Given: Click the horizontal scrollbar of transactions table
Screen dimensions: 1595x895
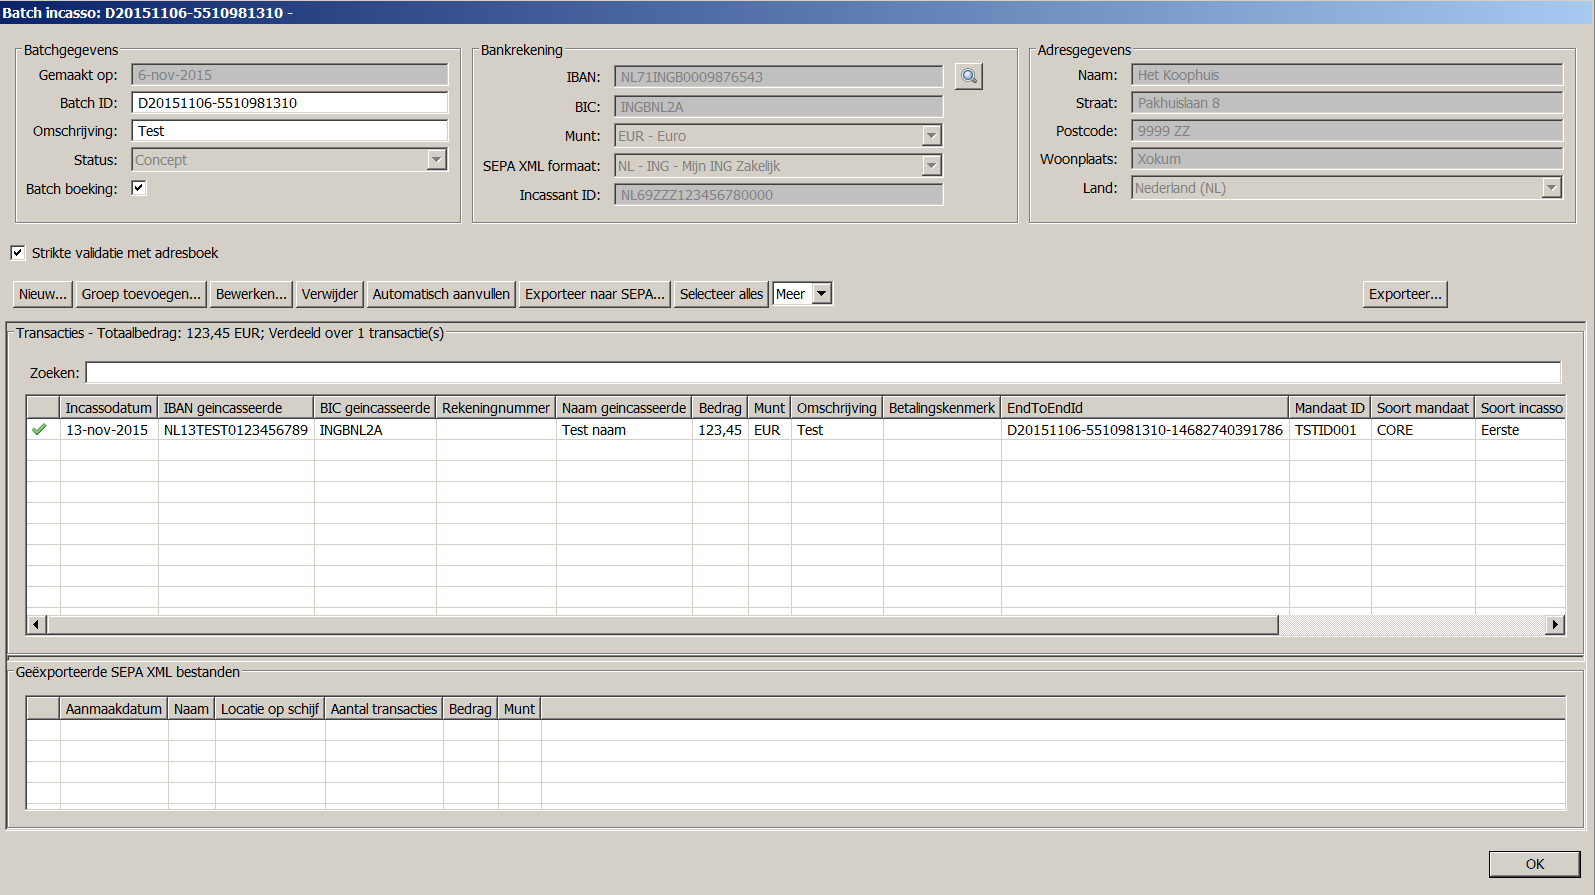Looking at the screenshot, I should click(x=662, y=625).
